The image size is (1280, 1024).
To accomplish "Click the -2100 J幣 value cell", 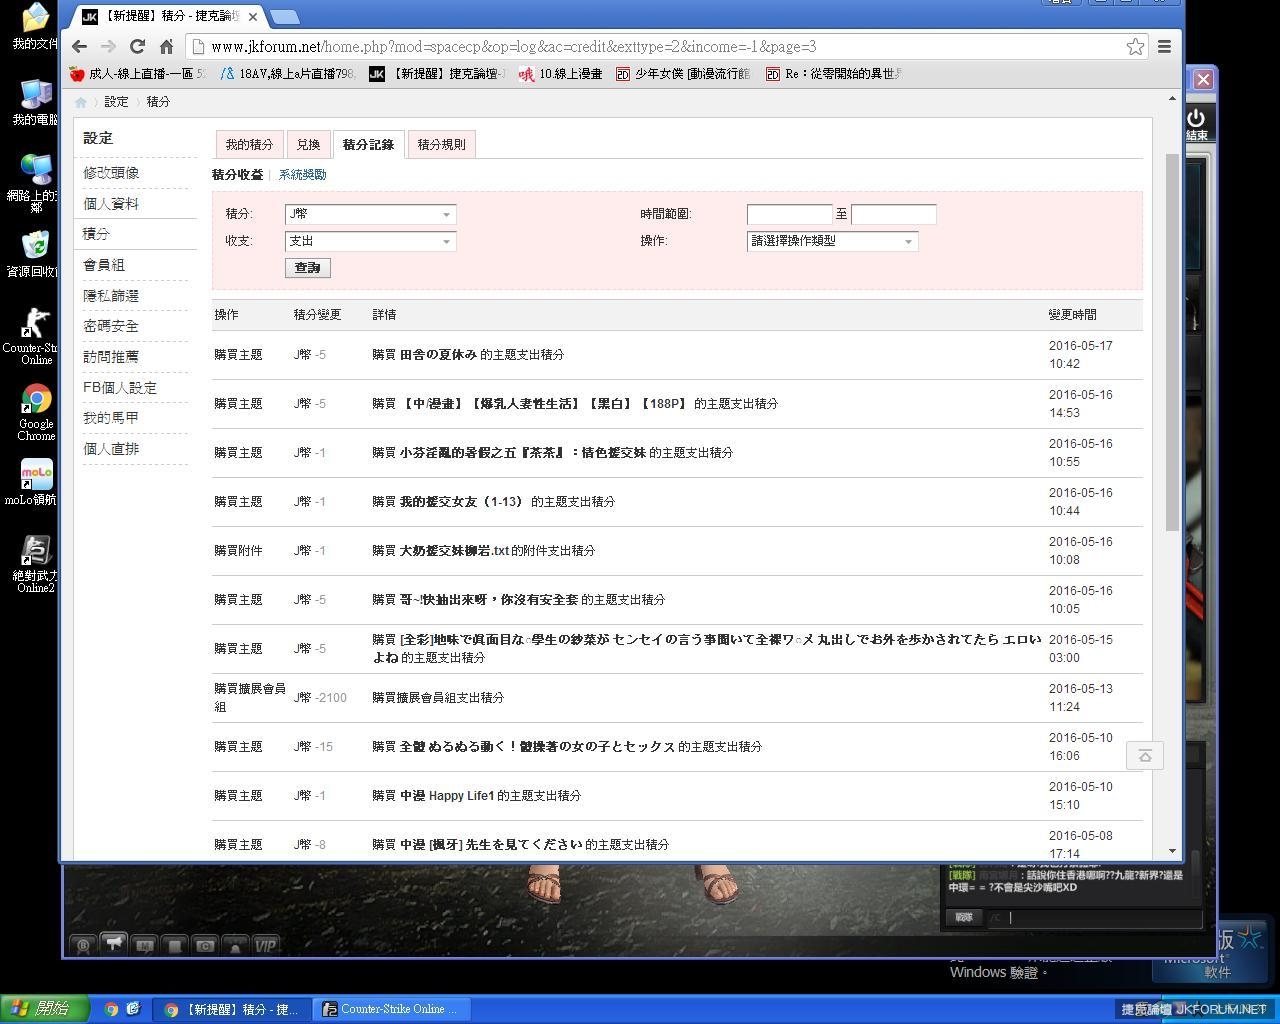I will [320, 698].
